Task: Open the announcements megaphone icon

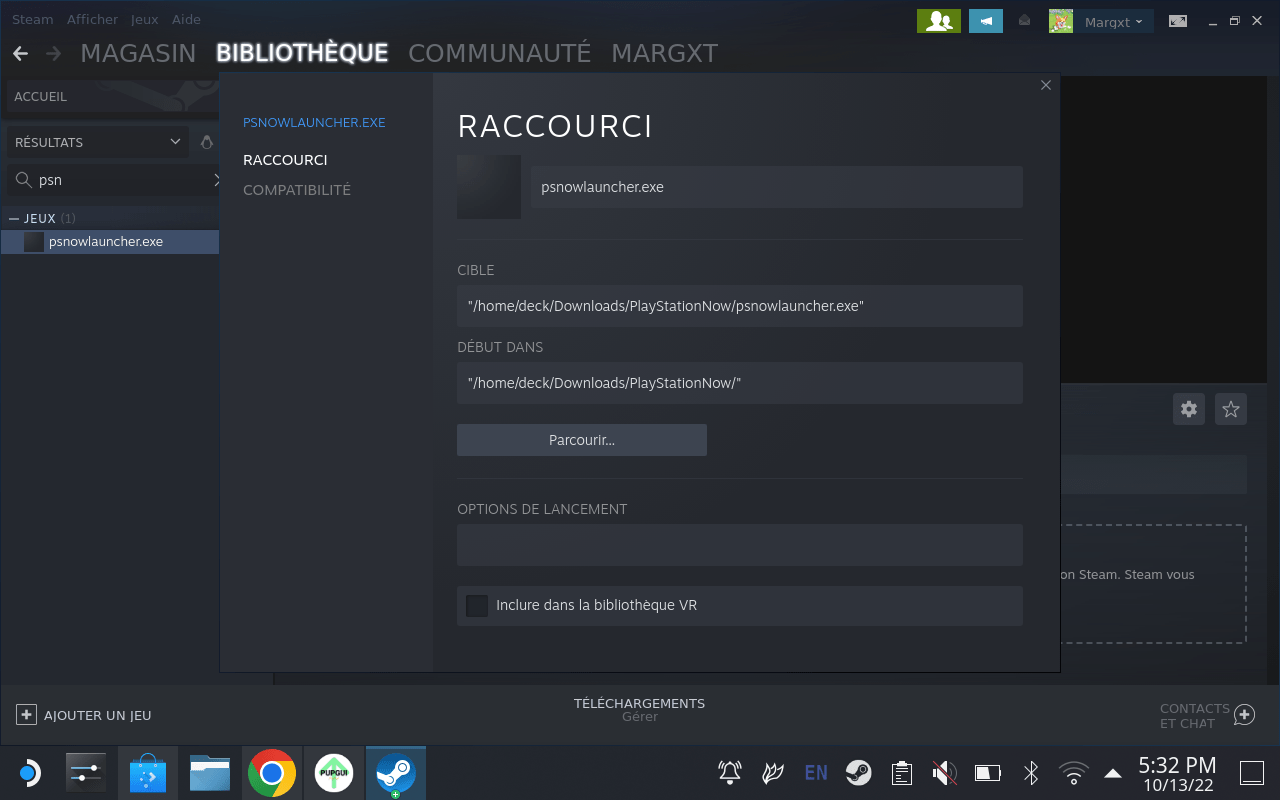Action: click(x=986, y=21)
